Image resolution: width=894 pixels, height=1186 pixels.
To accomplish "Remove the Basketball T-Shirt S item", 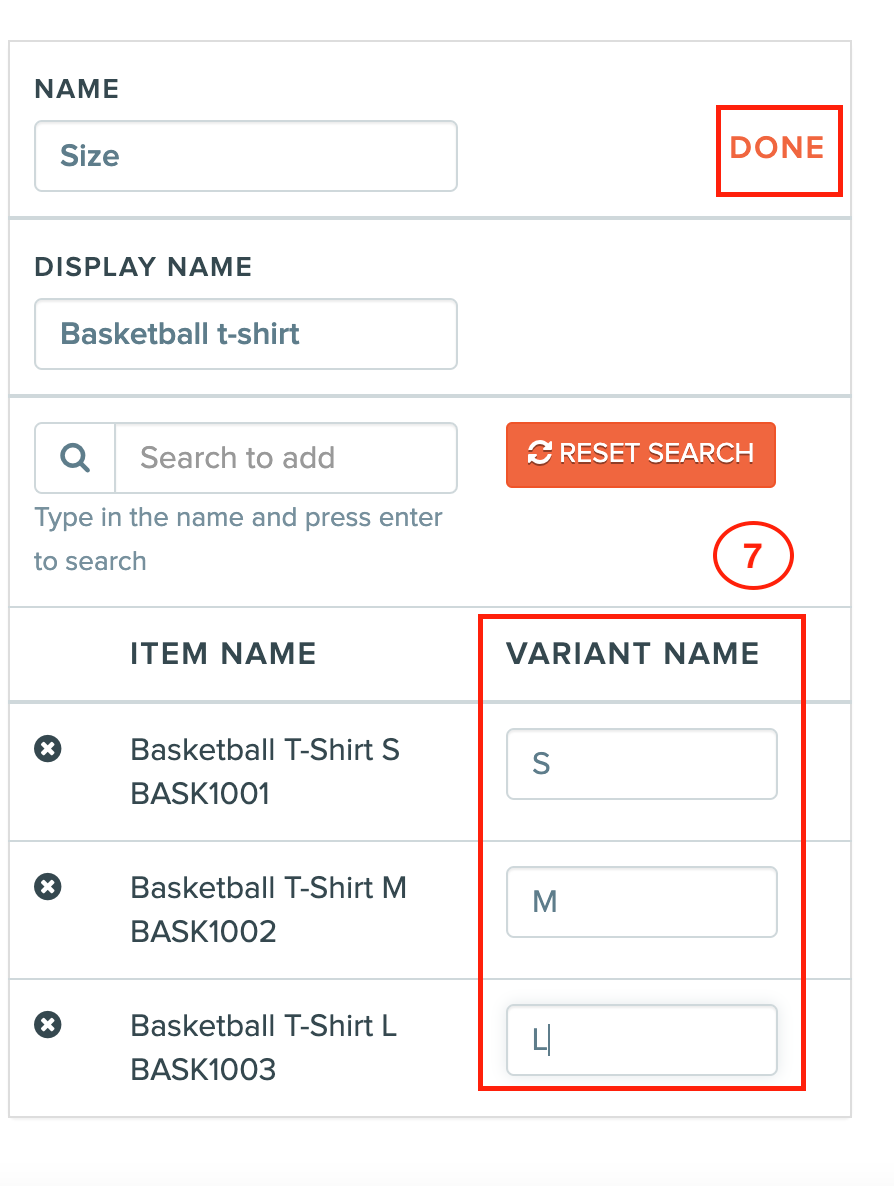I will point(48,749).
